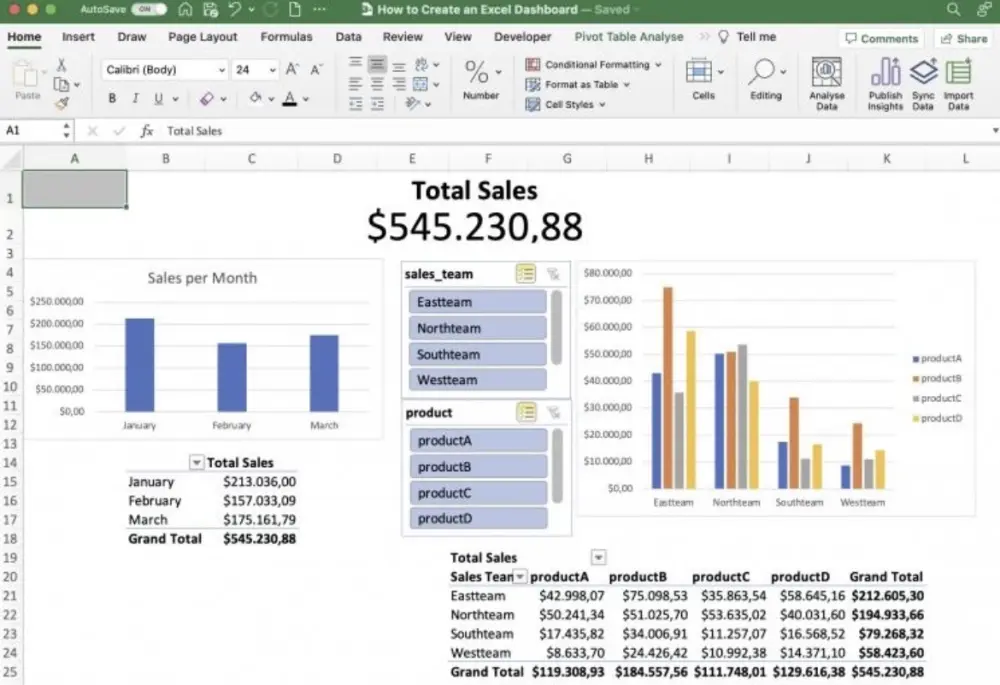
Task: Click the Share button
Action: [x=964, y=39]
